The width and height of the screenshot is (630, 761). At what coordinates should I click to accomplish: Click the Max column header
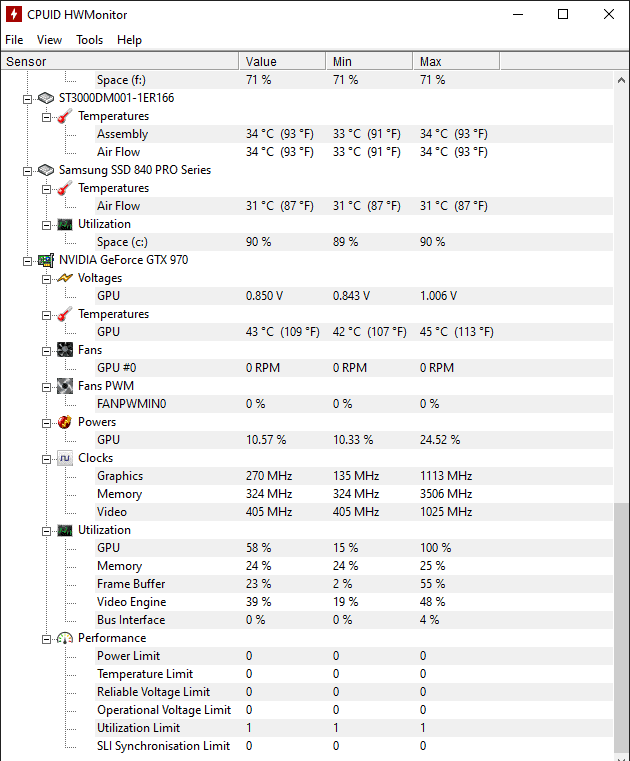pos(457,62)
